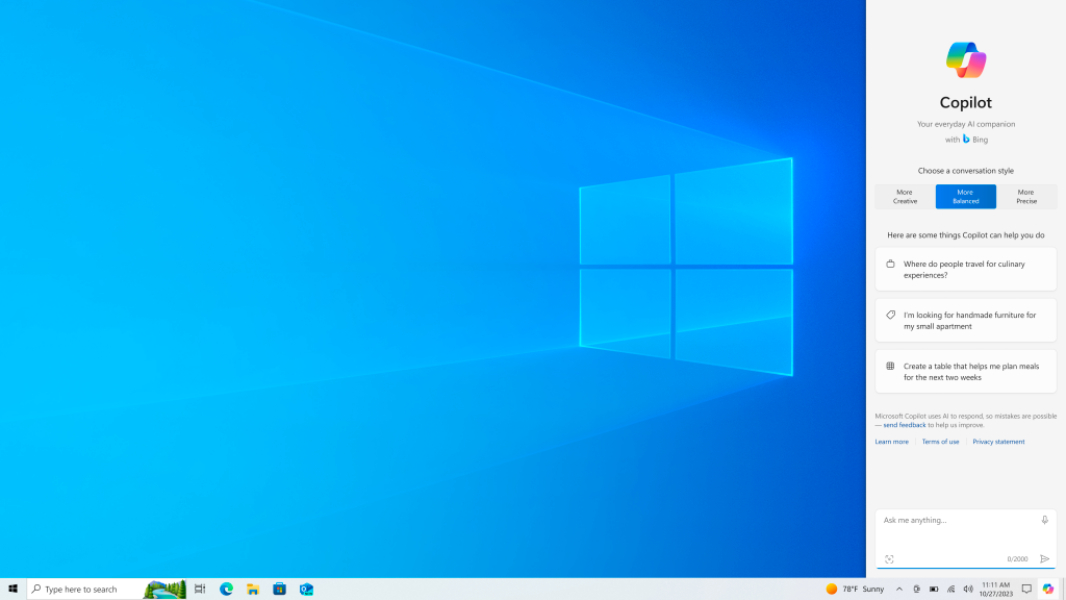Select the More Precise conversation style
Screen dimensions: 1066x600
[1026, 196]
